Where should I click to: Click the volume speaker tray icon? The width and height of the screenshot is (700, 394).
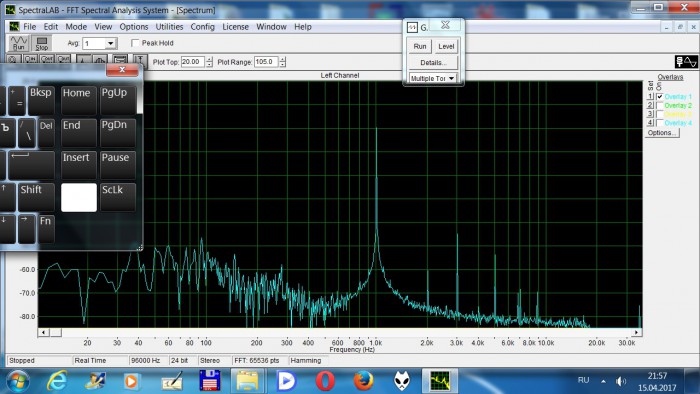coord(621,381)
